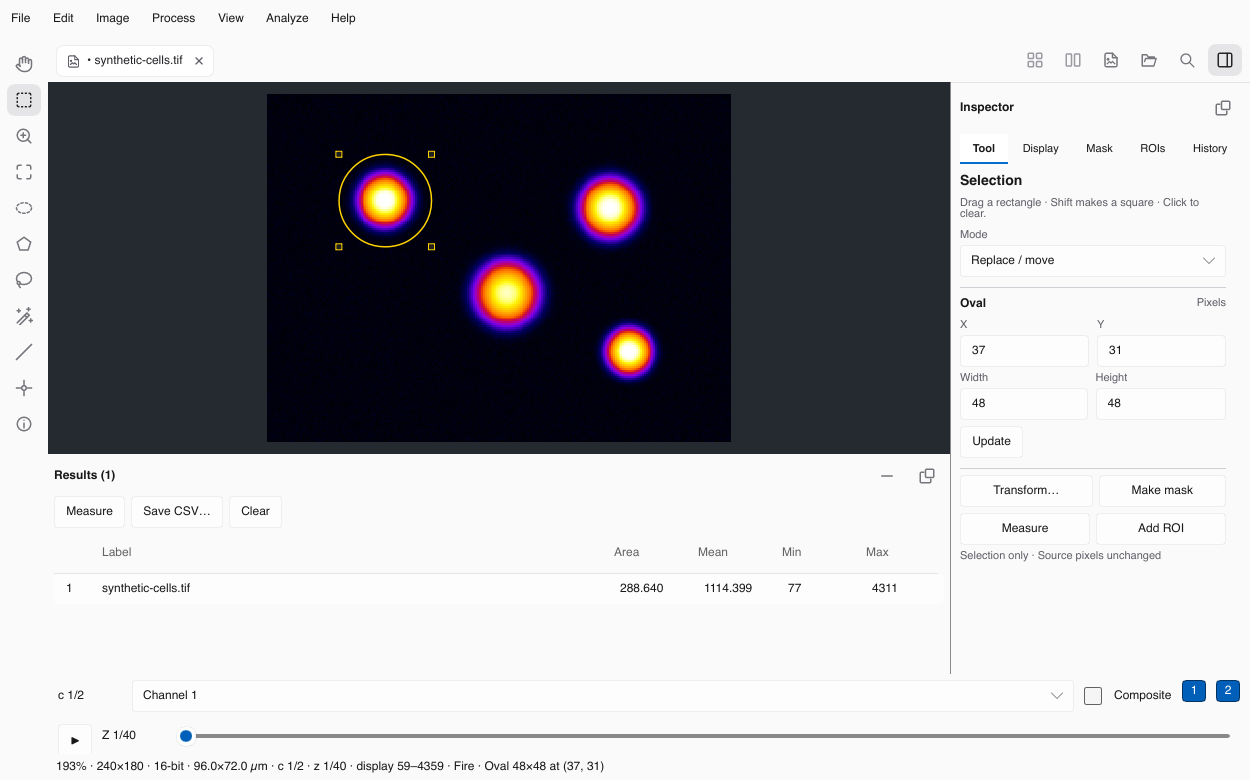Open the search icon
This screenshot has height=780, width=1250.
1187,60
